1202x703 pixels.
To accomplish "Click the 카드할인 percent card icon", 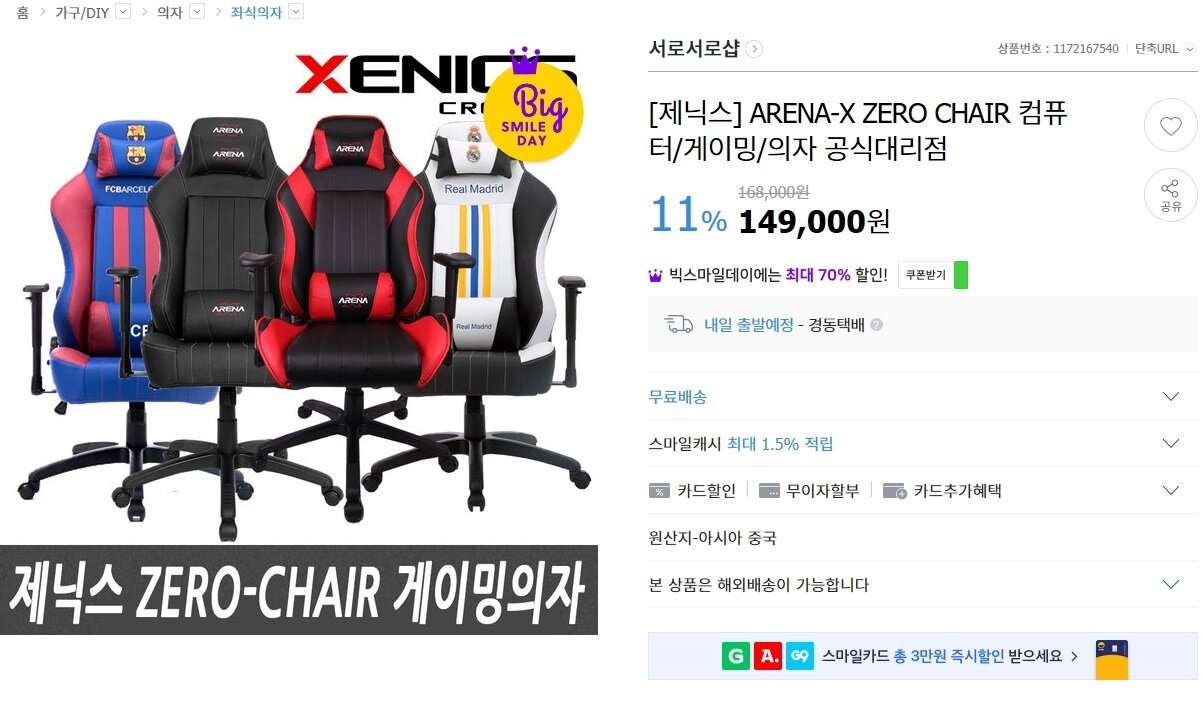I will point(659,491).
